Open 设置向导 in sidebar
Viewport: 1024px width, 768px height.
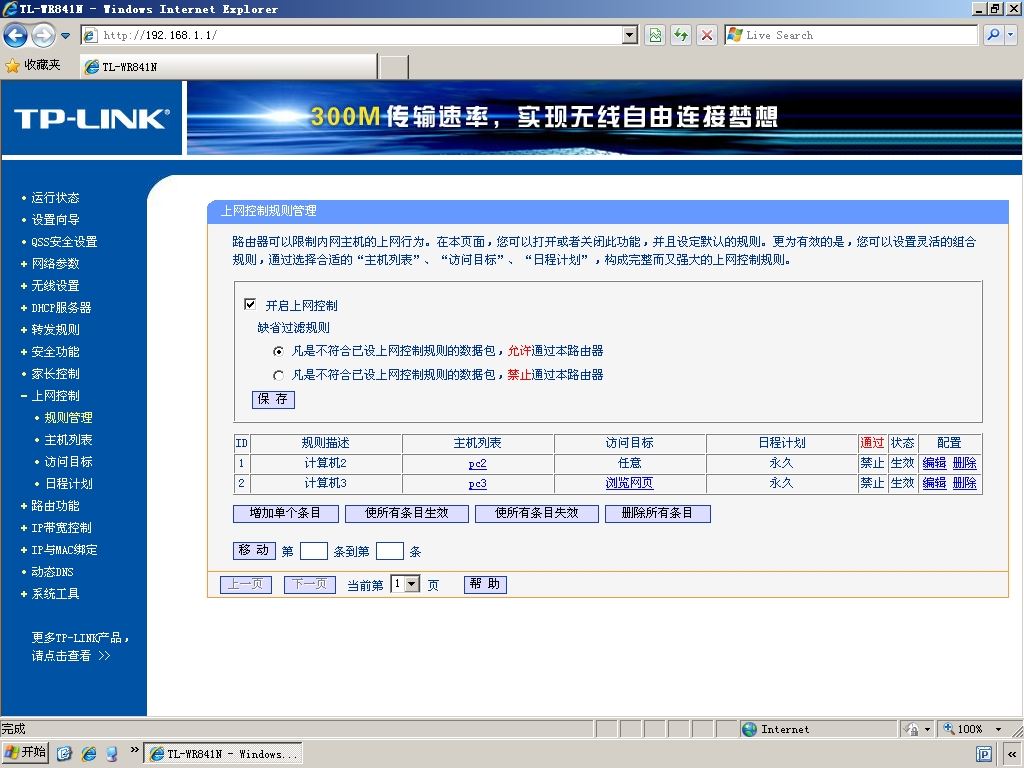coord(55,220)
